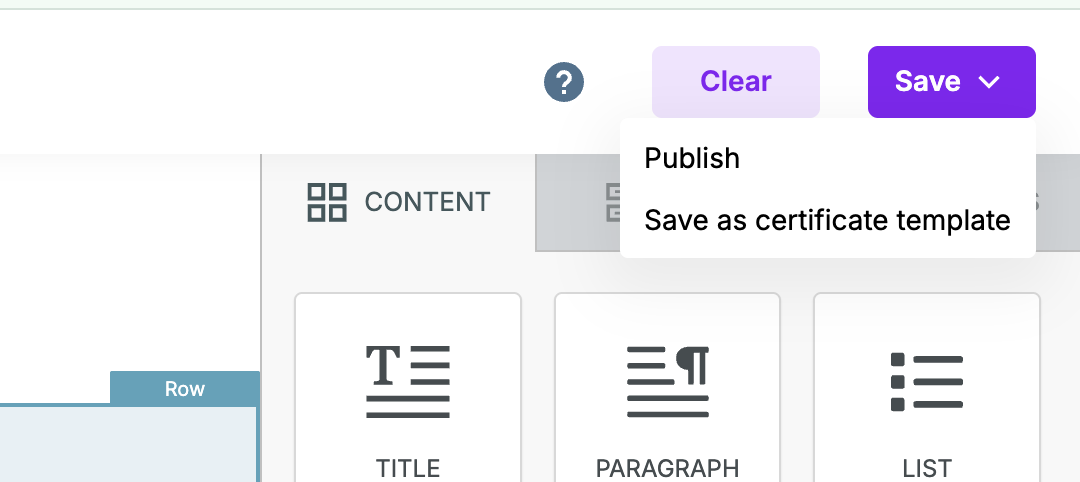Image resolution: width=1080 pixels, height=482 pixels.
Task: Click the partially hidden rows tab icon
Action: tap(612, 203)
